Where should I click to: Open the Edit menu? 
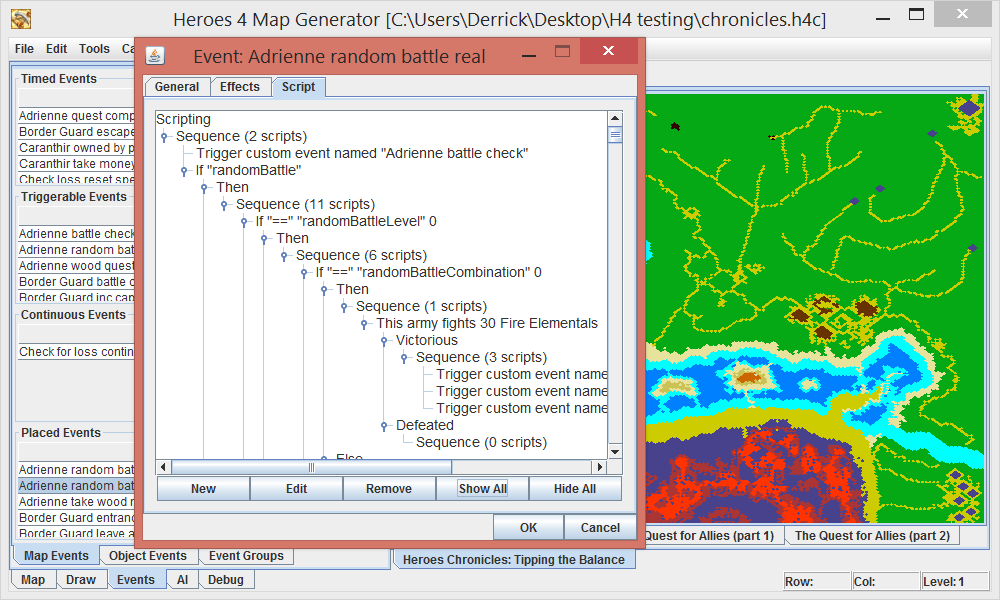(56, 48)
